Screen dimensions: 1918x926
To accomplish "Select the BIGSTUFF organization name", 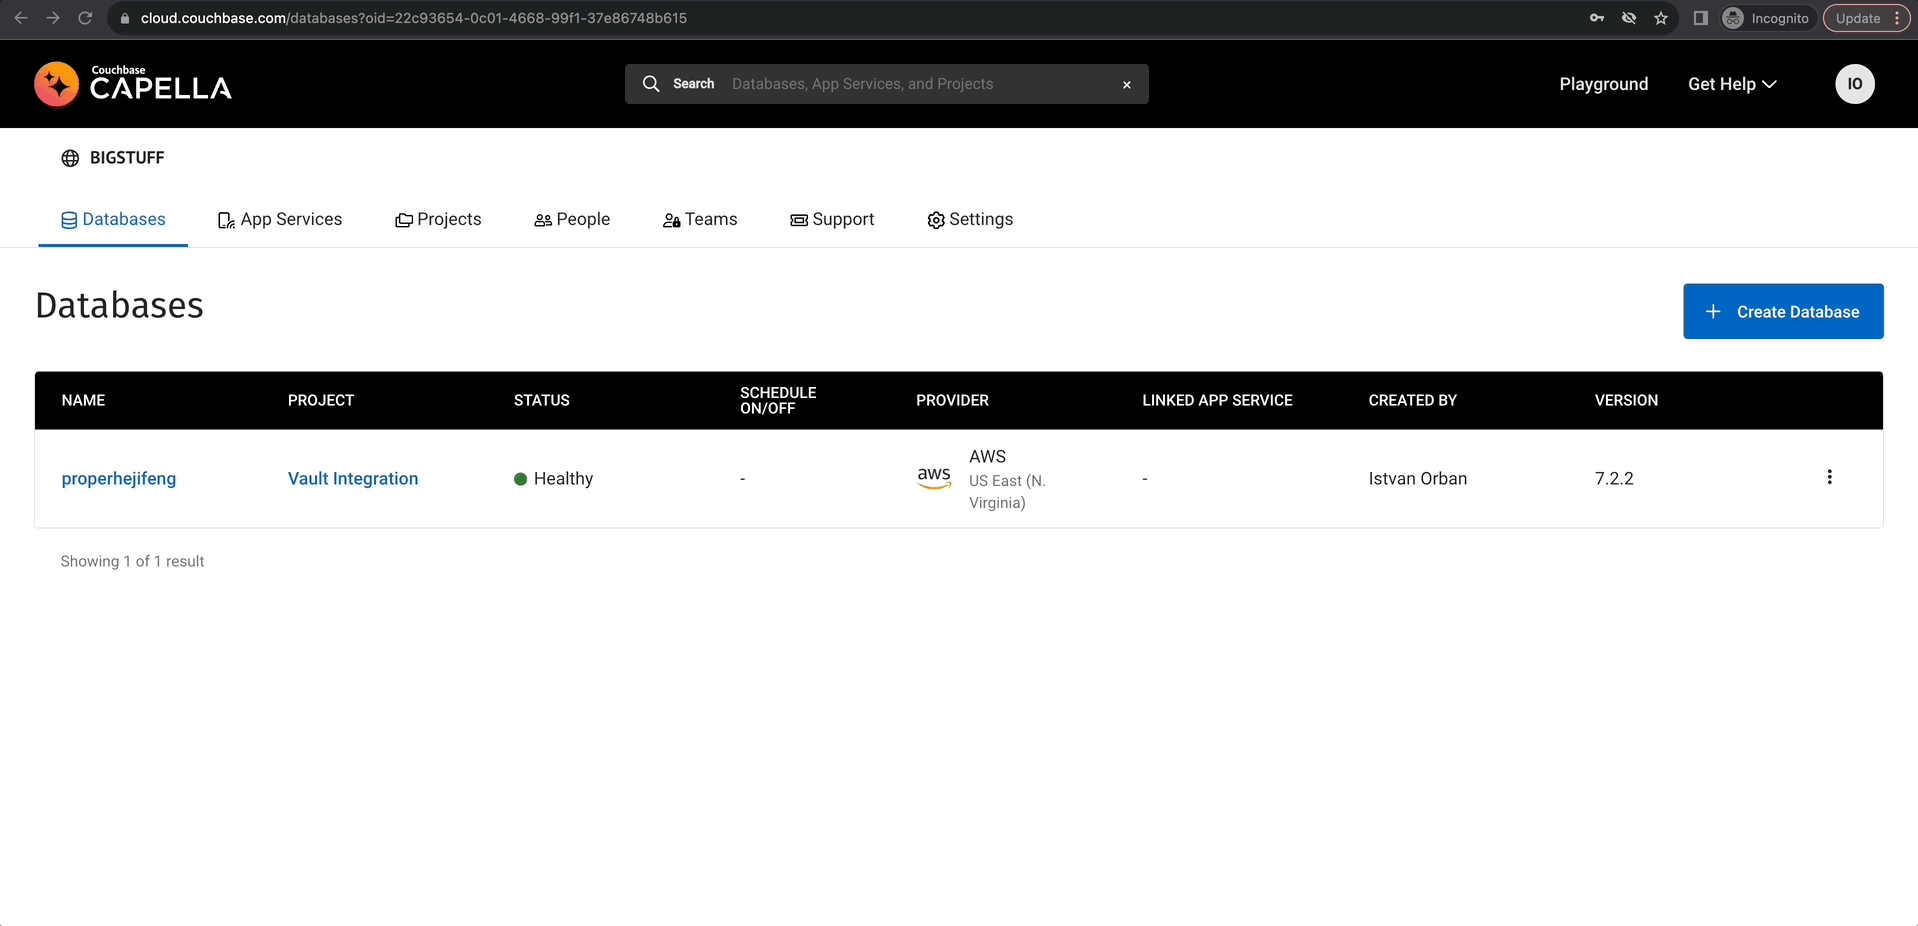I will [x=127, y=158].
